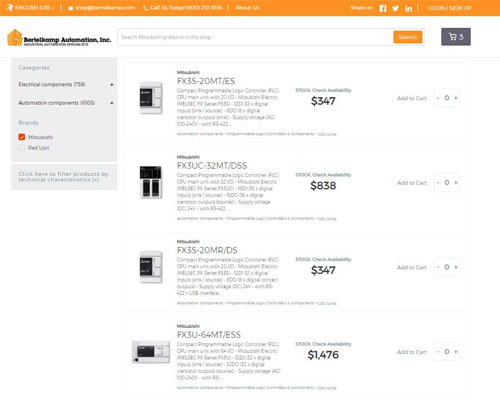Screen dimensions: 500x400
Task: Go to Login / Sign Up
Action: (450, 8)
